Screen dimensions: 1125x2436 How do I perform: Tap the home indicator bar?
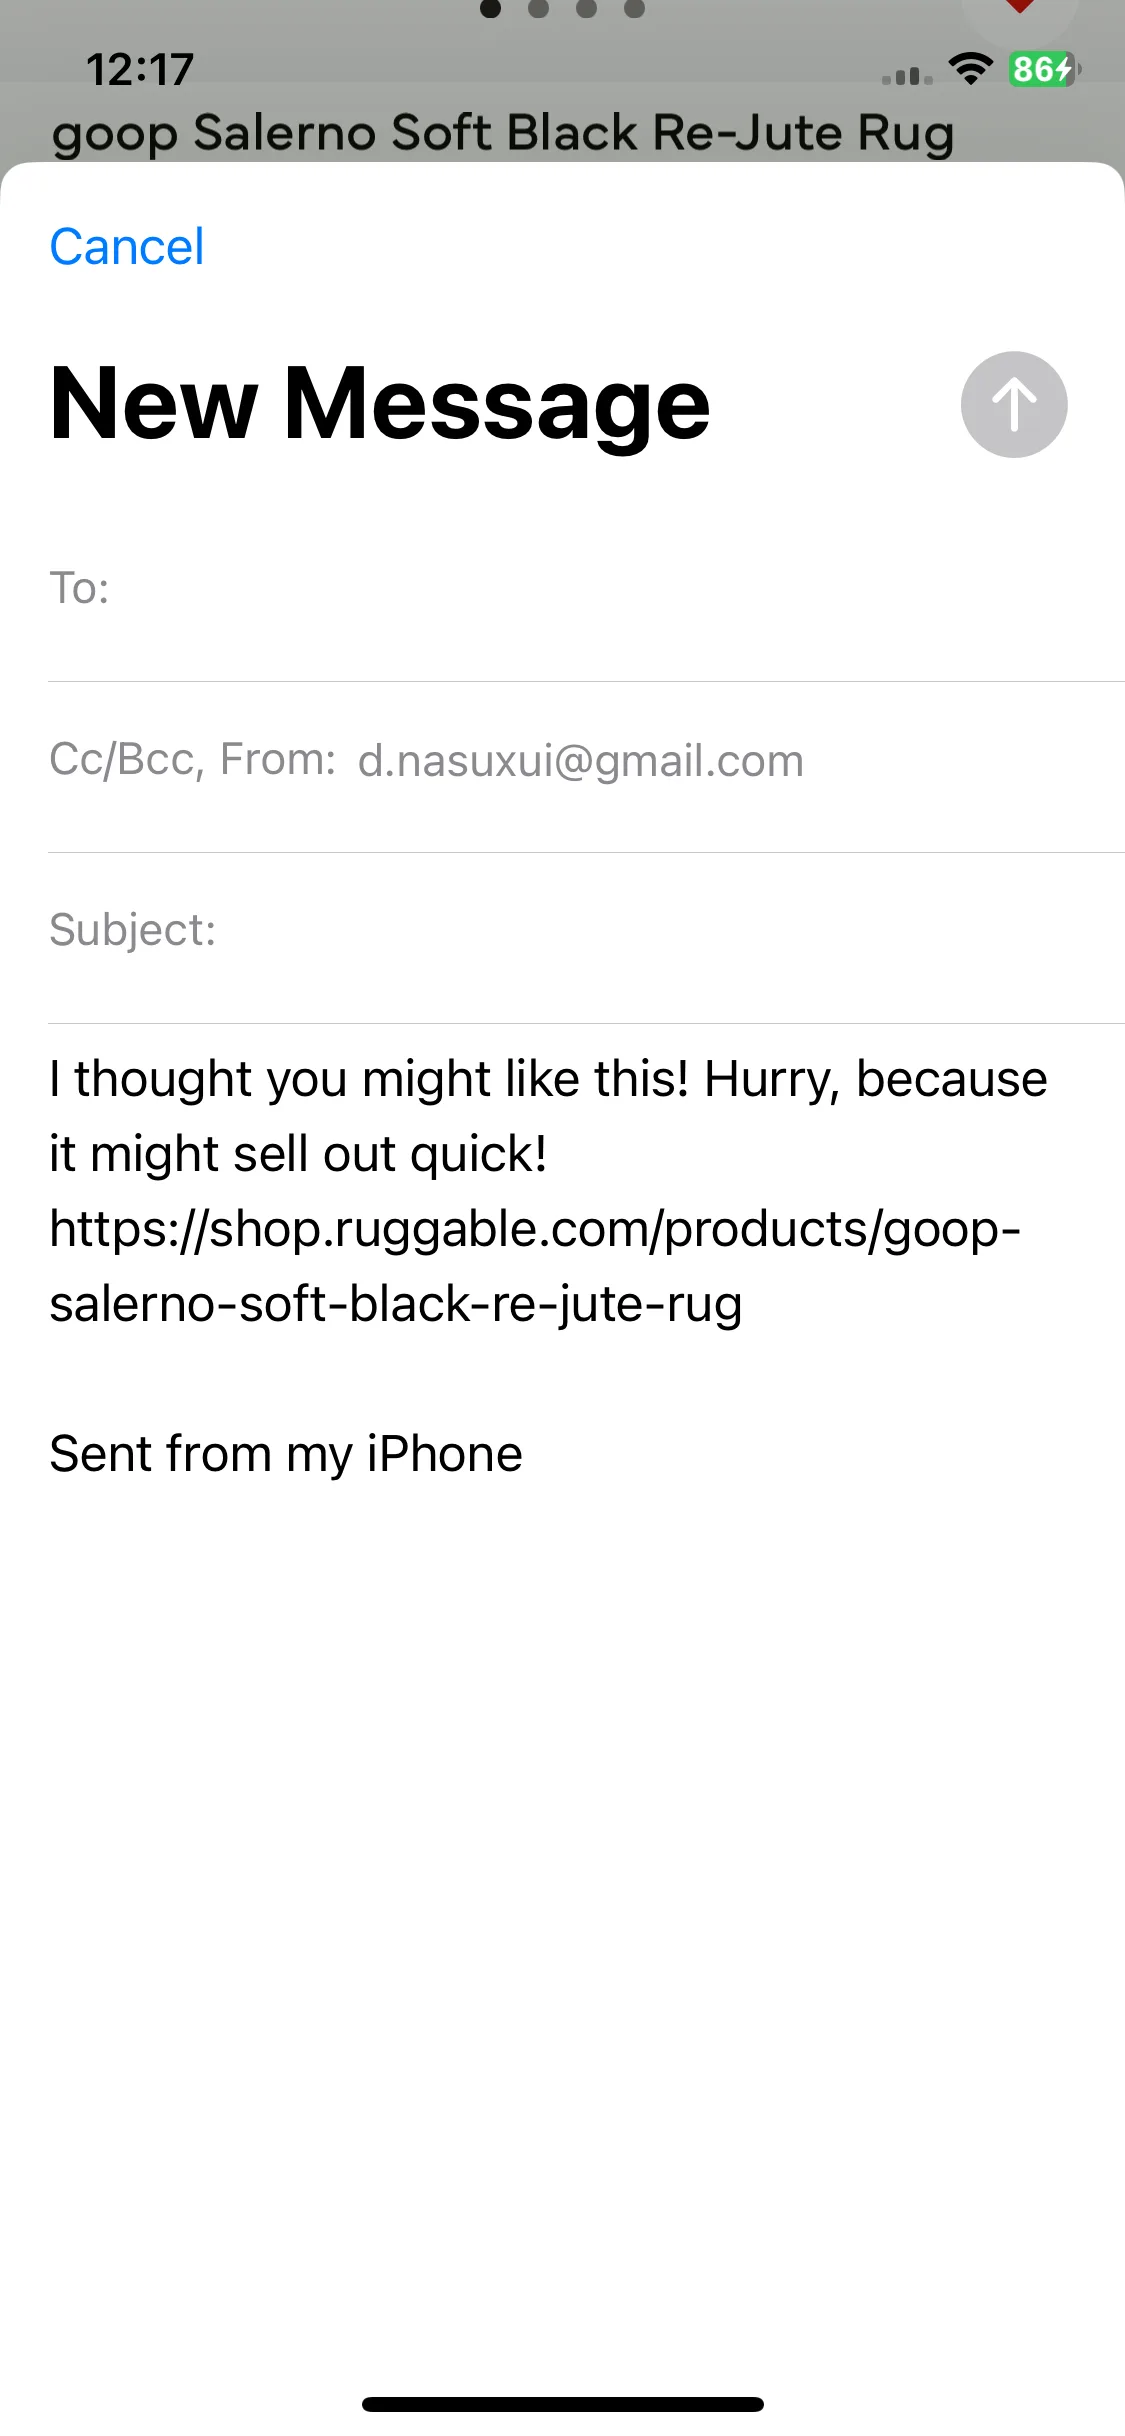[563, 2404]
